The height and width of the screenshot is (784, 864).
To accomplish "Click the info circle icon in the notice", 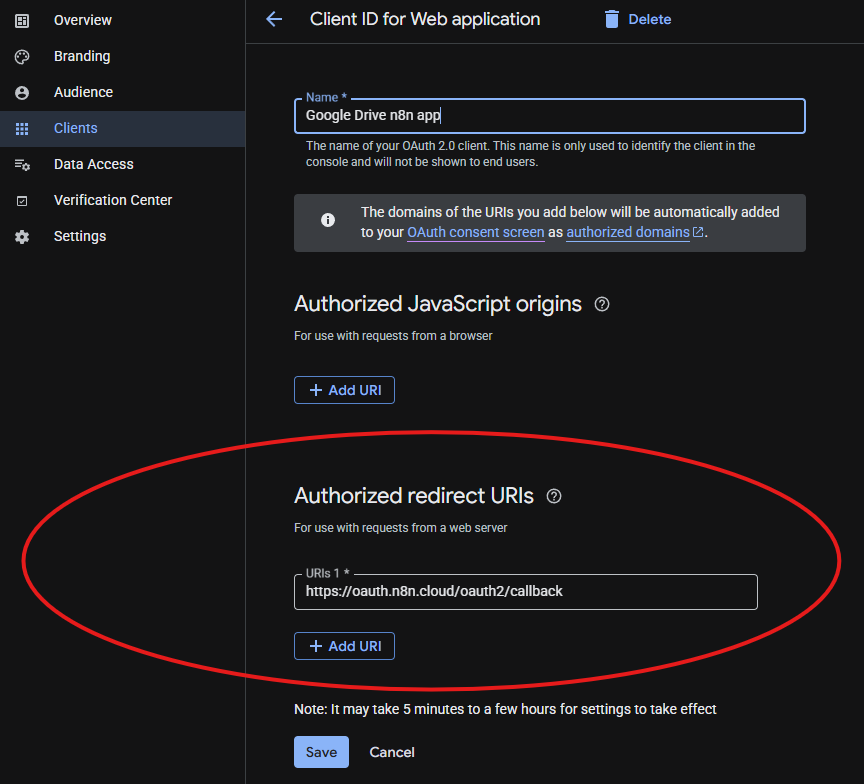I will click(328, 220).
